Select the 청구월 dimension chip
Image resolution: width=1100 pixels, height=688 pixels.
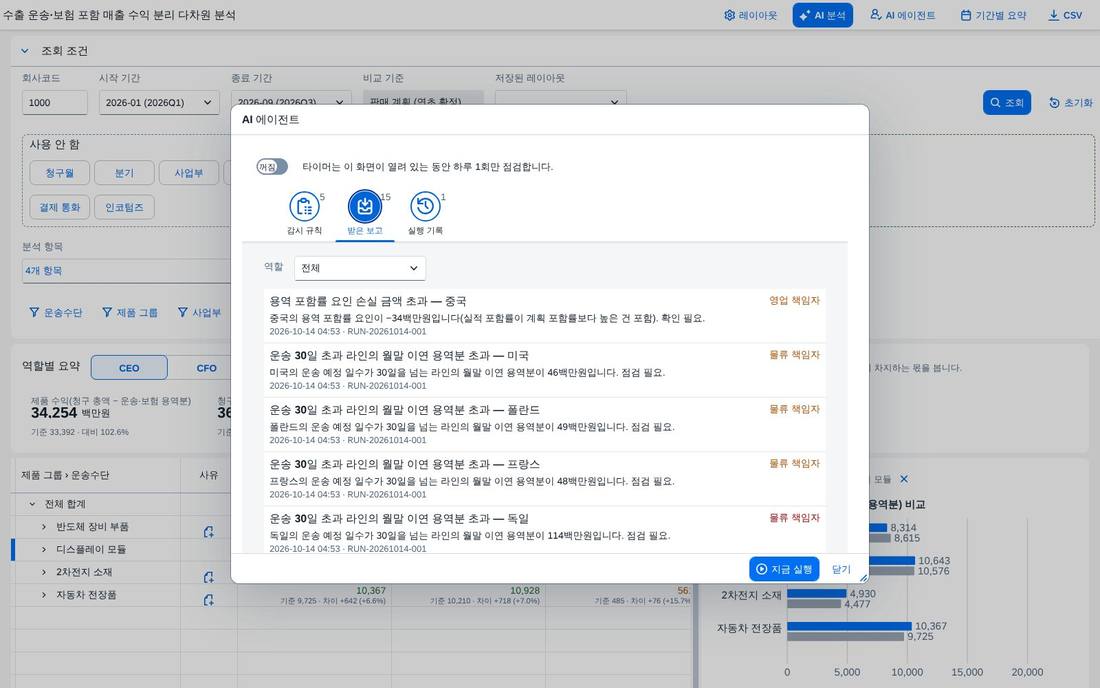[60, 173]
